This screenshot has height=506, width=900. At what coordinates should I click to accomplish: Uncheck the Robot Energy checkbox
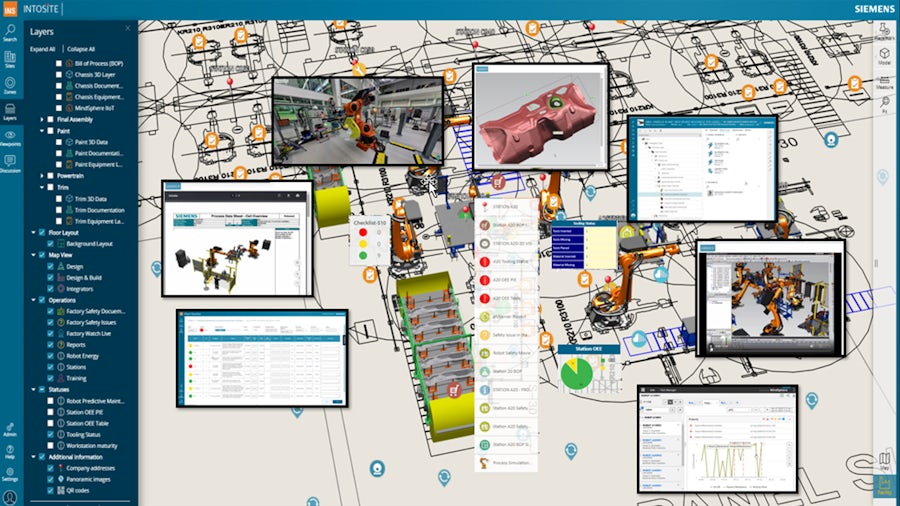51,356
